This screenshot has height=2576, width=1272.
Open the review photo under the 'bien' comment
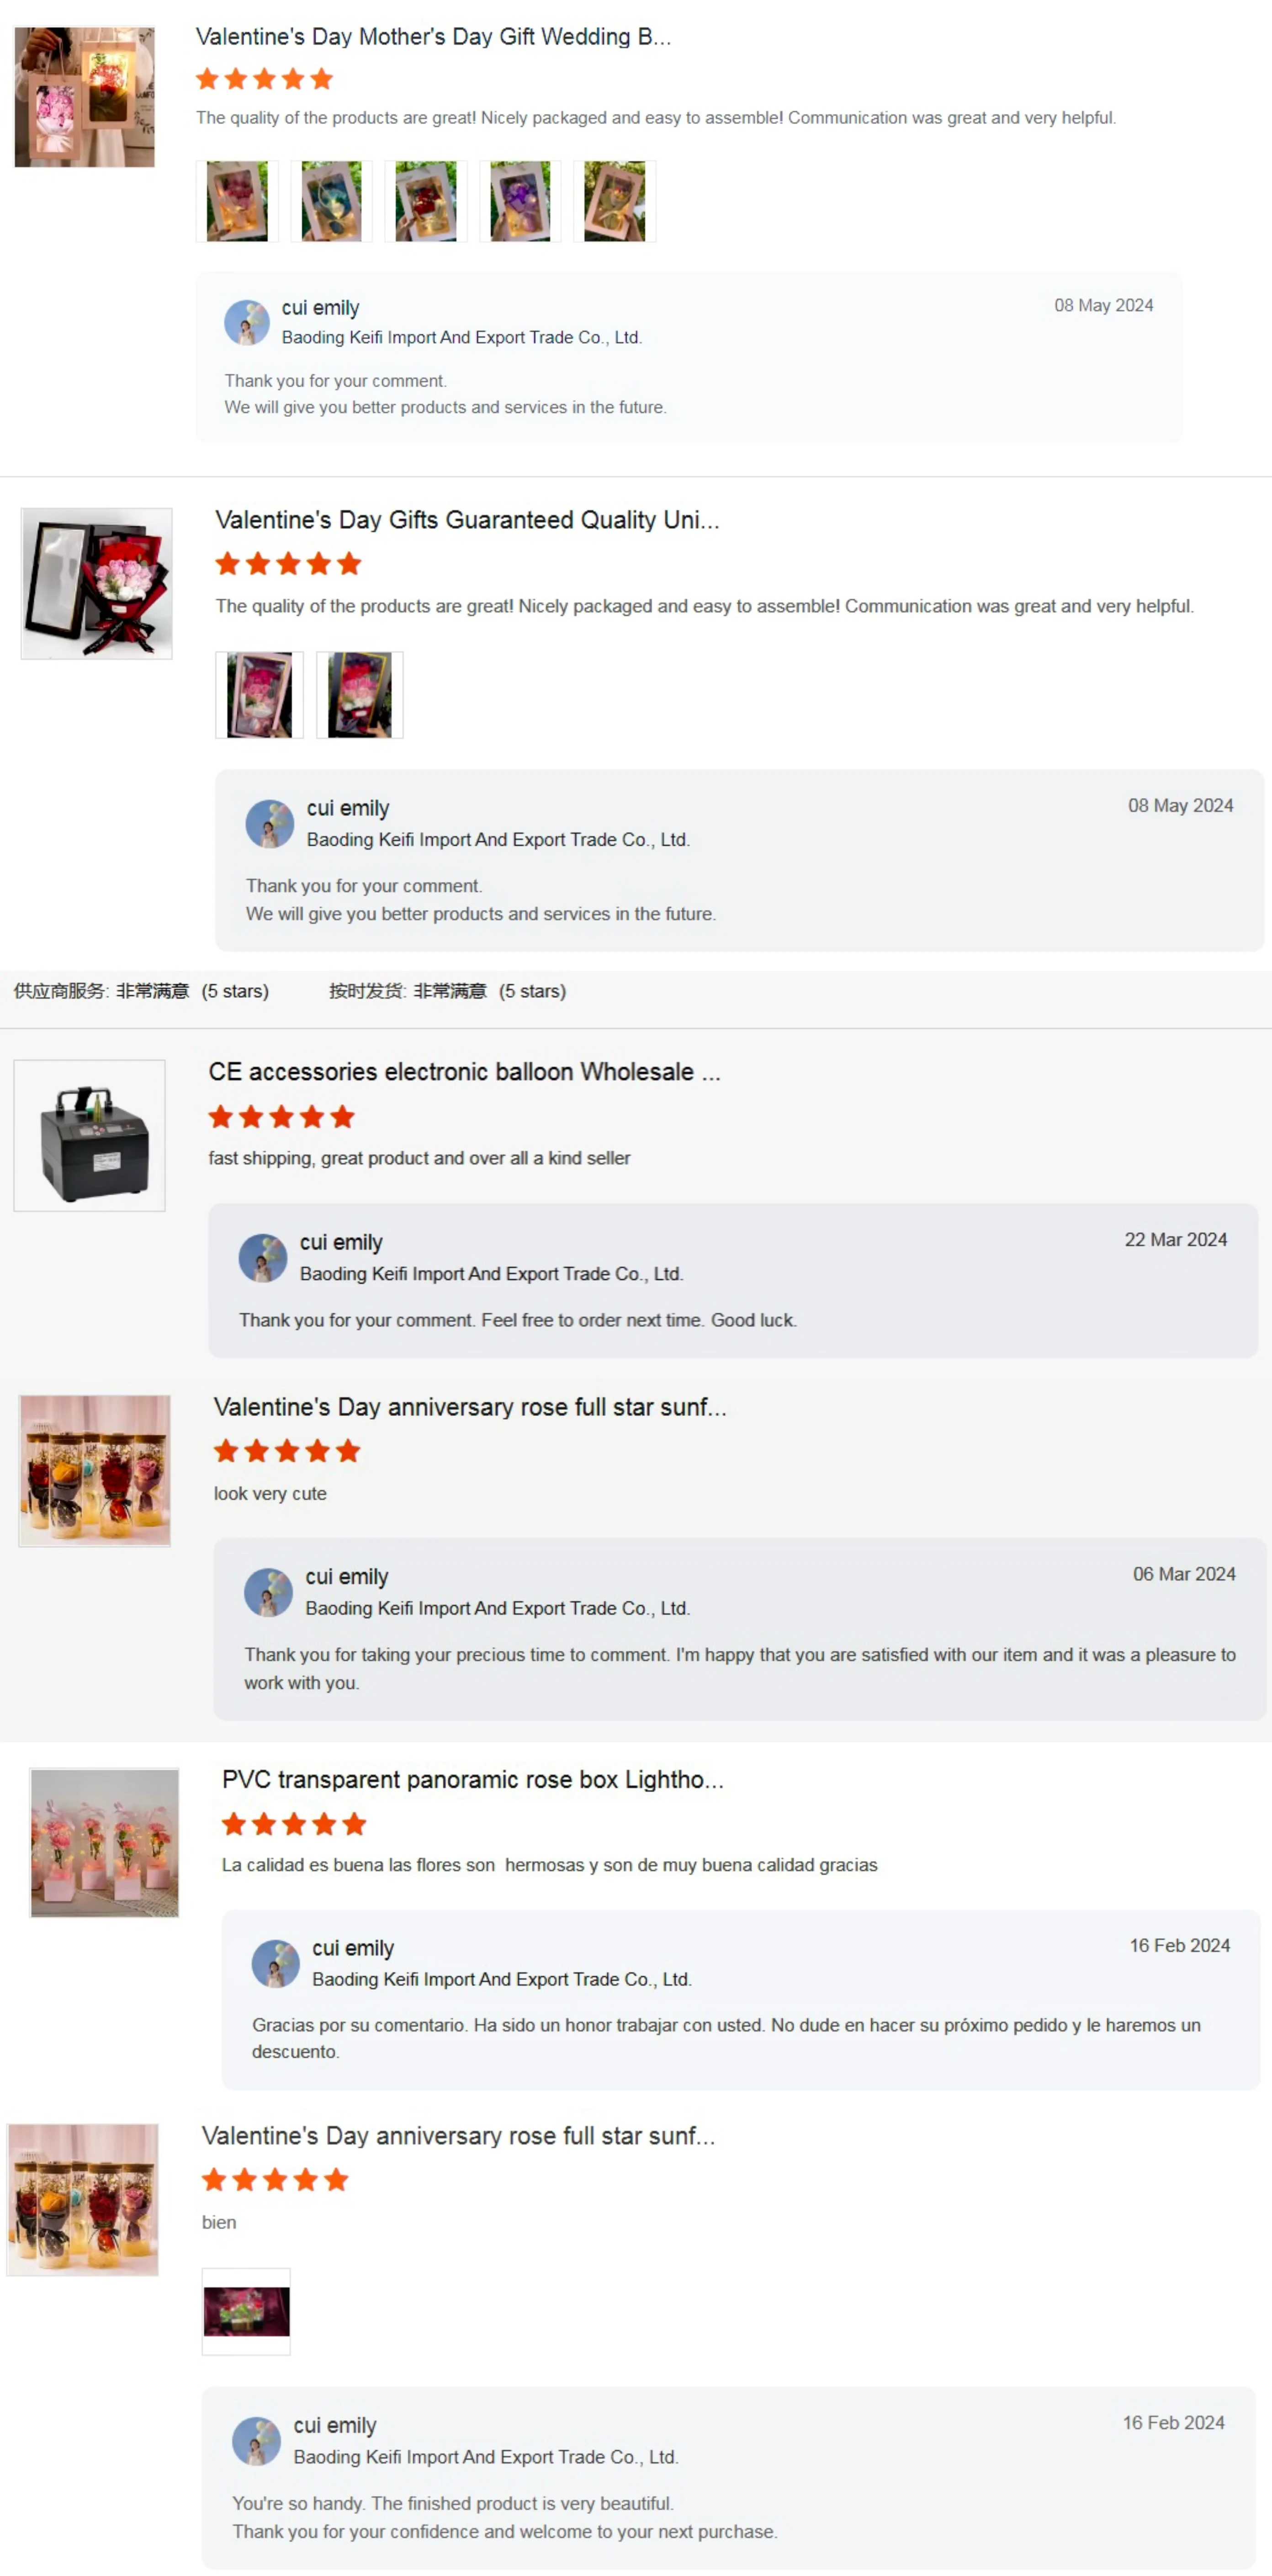pyautogui.click(x=246, y=2311)
